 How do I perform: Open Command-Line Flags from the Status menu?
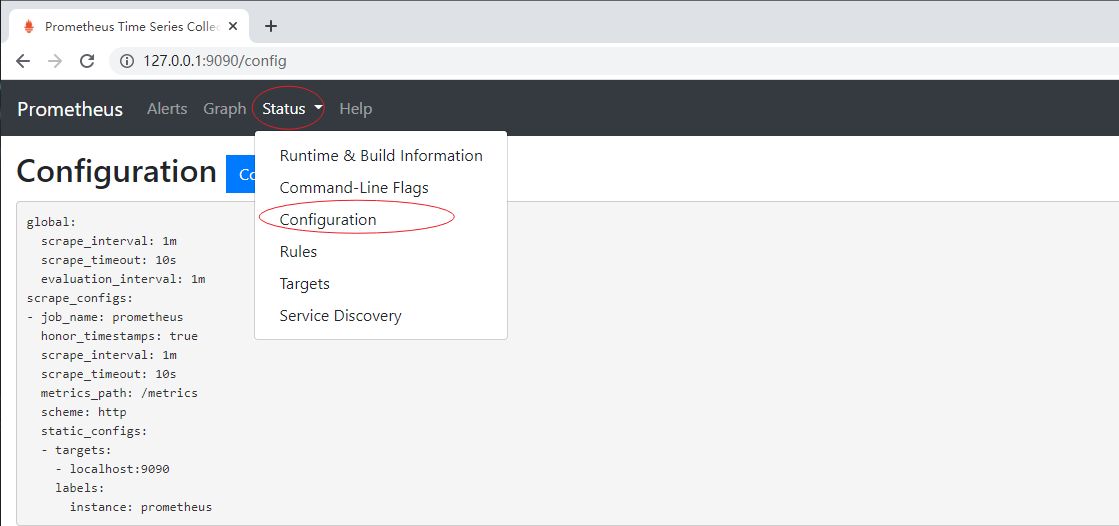(x=354, y=188)
